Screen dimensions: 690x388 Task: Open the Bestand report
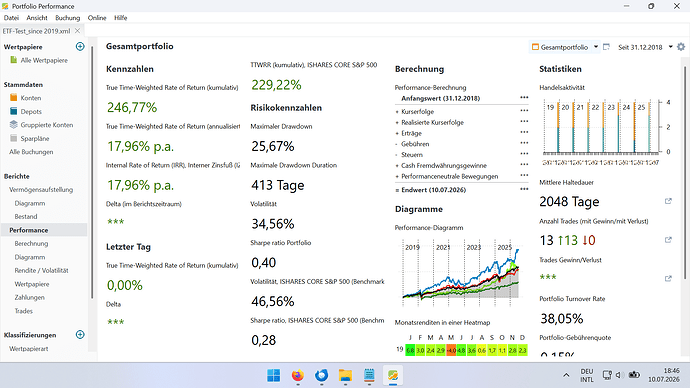pos(26,216)
